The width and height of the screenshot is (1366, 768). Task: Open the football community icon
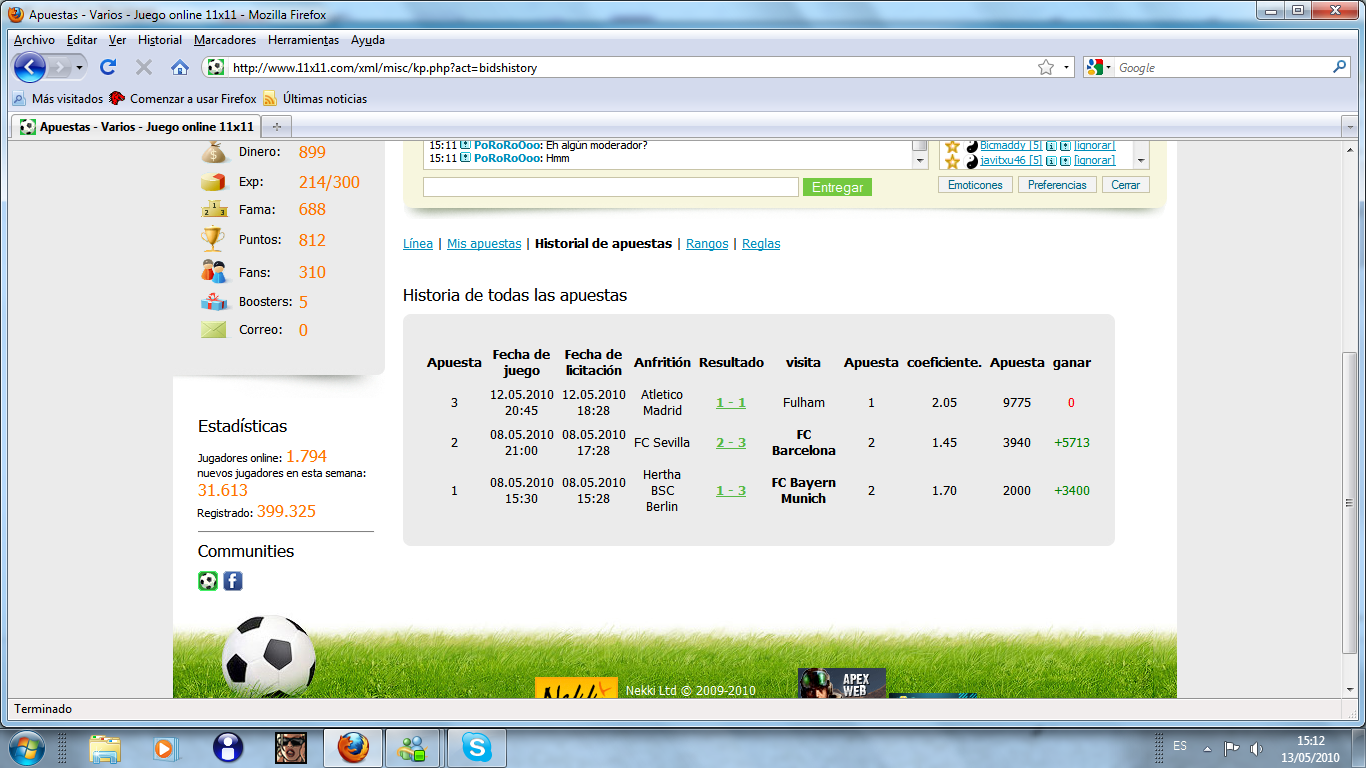[x=207, y=581]
